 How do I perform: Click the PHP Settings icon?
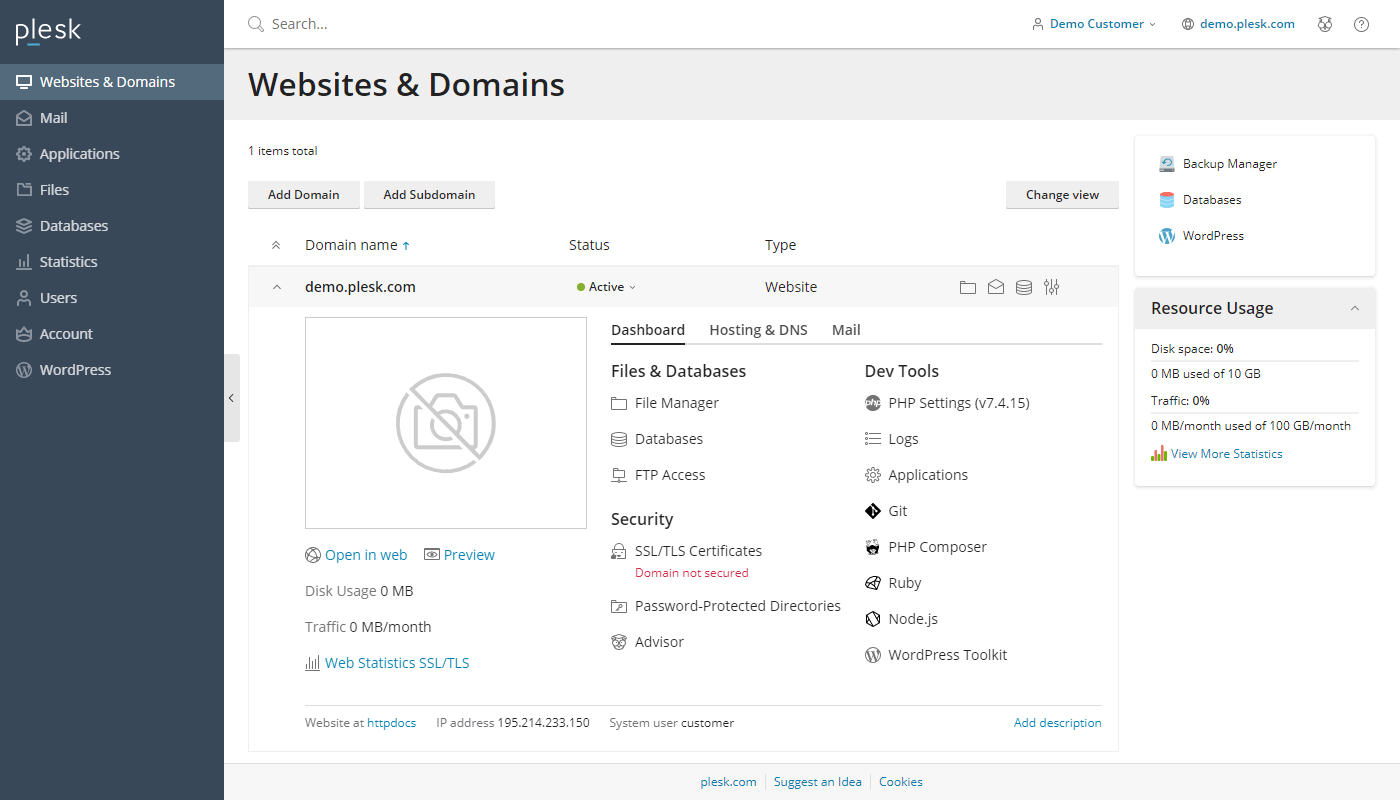[873, 403]
